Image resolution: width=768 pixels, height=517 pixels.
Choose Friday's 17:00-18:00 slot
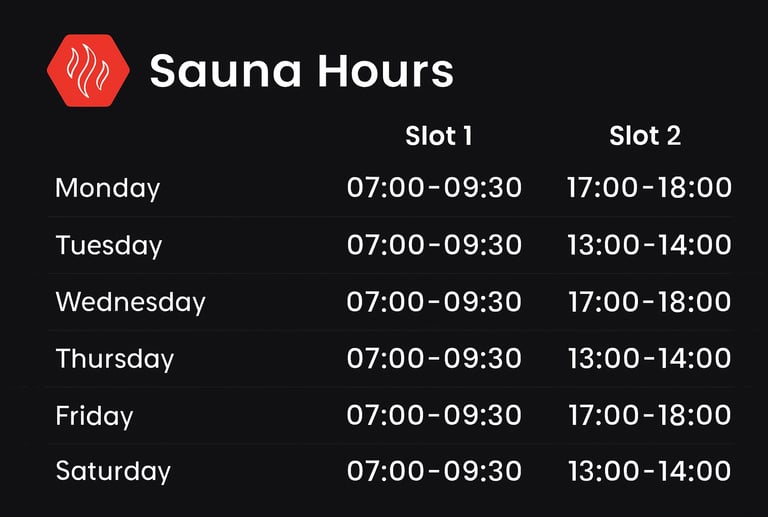tap(649, 415)
